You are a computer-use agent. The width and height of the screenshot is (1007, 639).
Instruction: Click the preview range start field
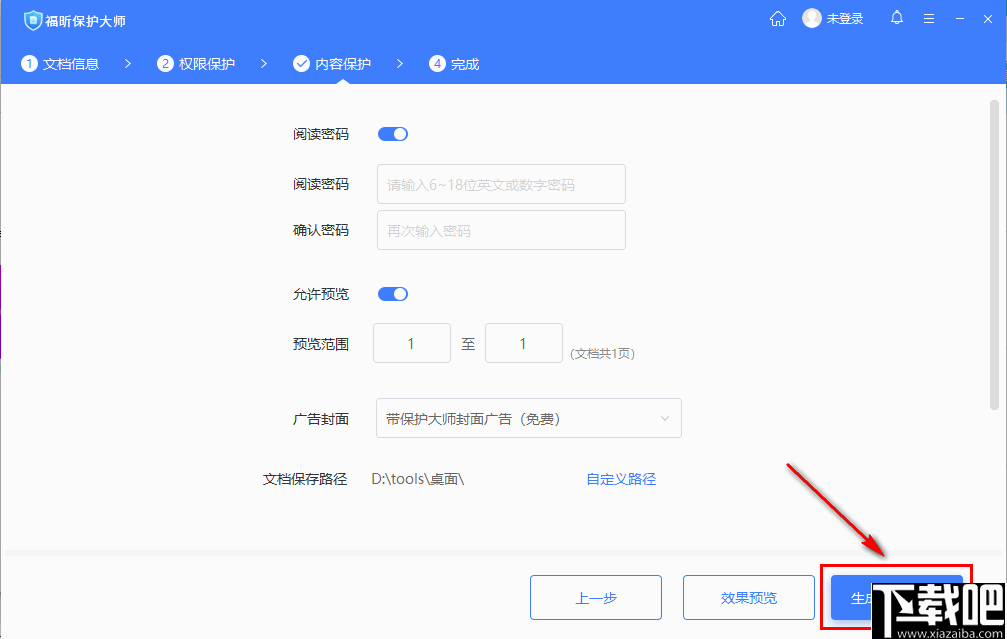coord(411,343)
